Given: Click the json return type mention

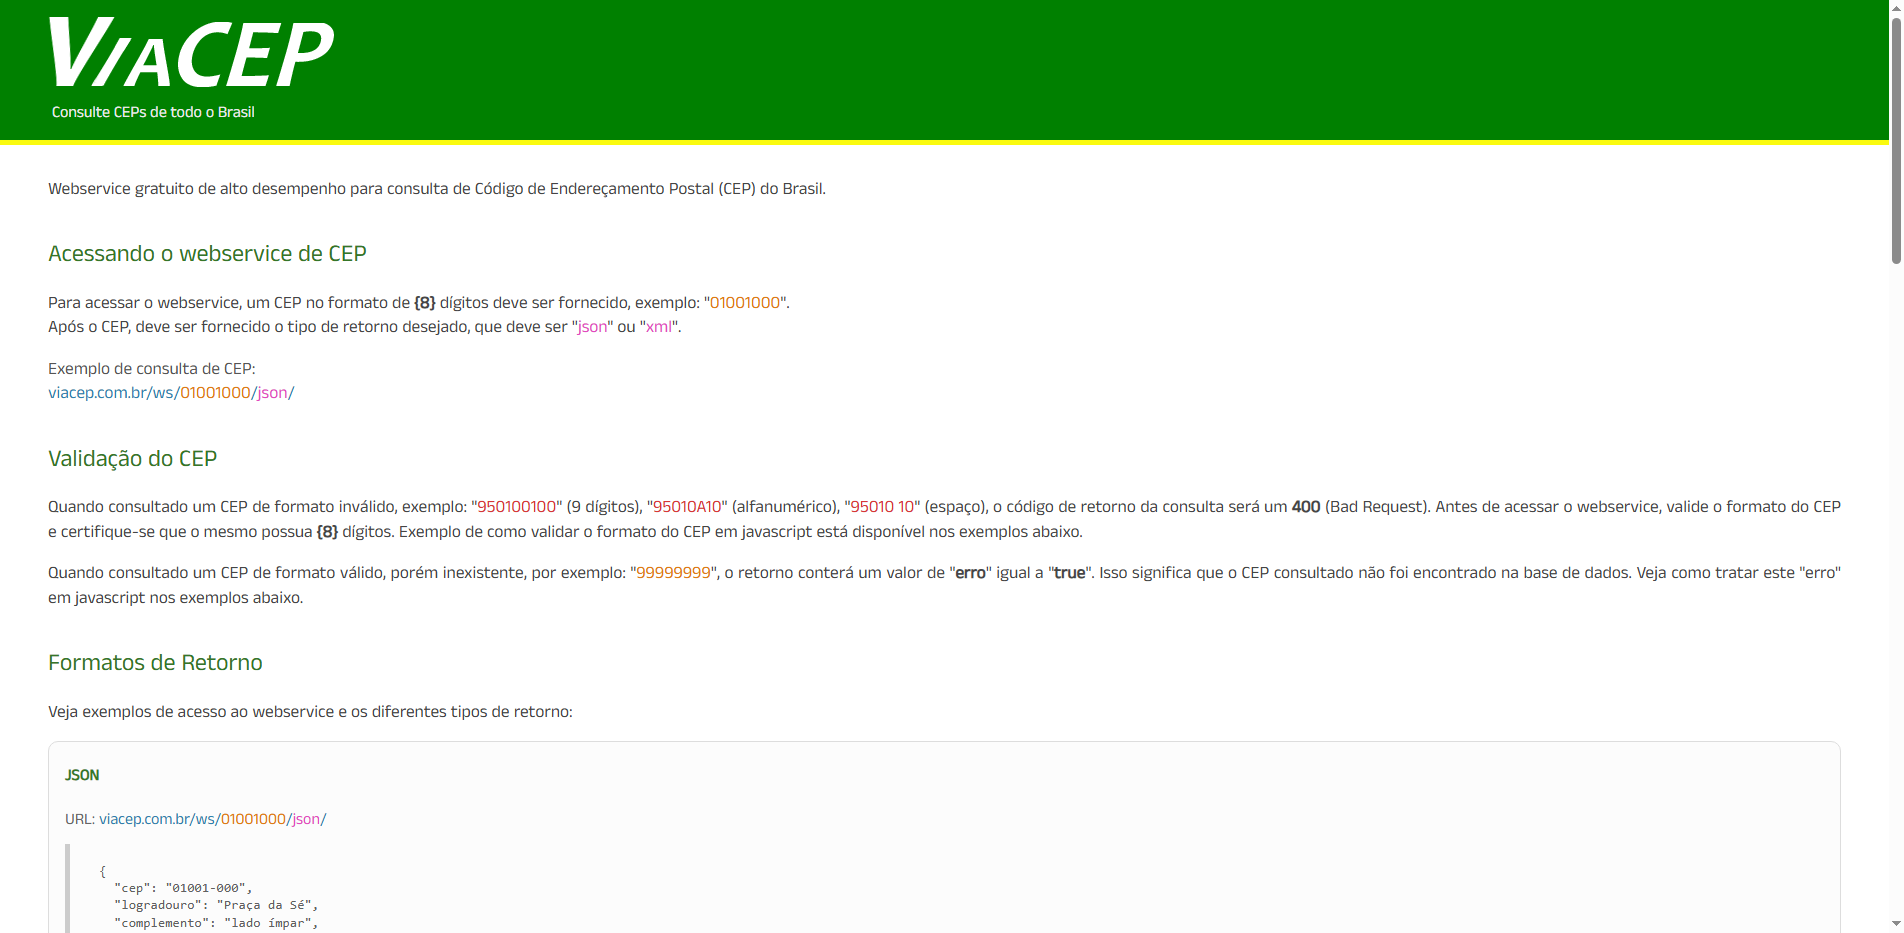Looking at the screenshot, I should [x=592, y=326].
